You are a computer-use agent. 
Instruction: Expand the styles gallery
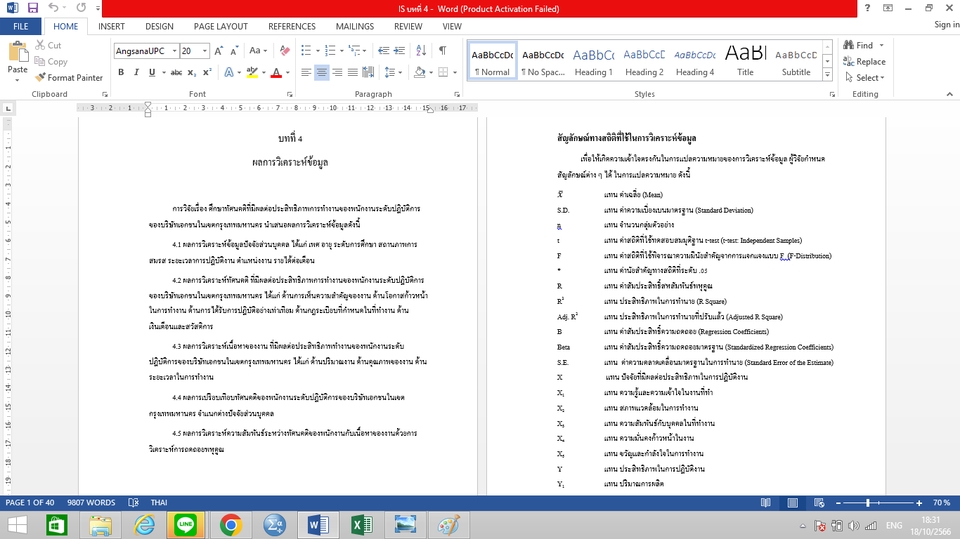[x=827, y=75]
